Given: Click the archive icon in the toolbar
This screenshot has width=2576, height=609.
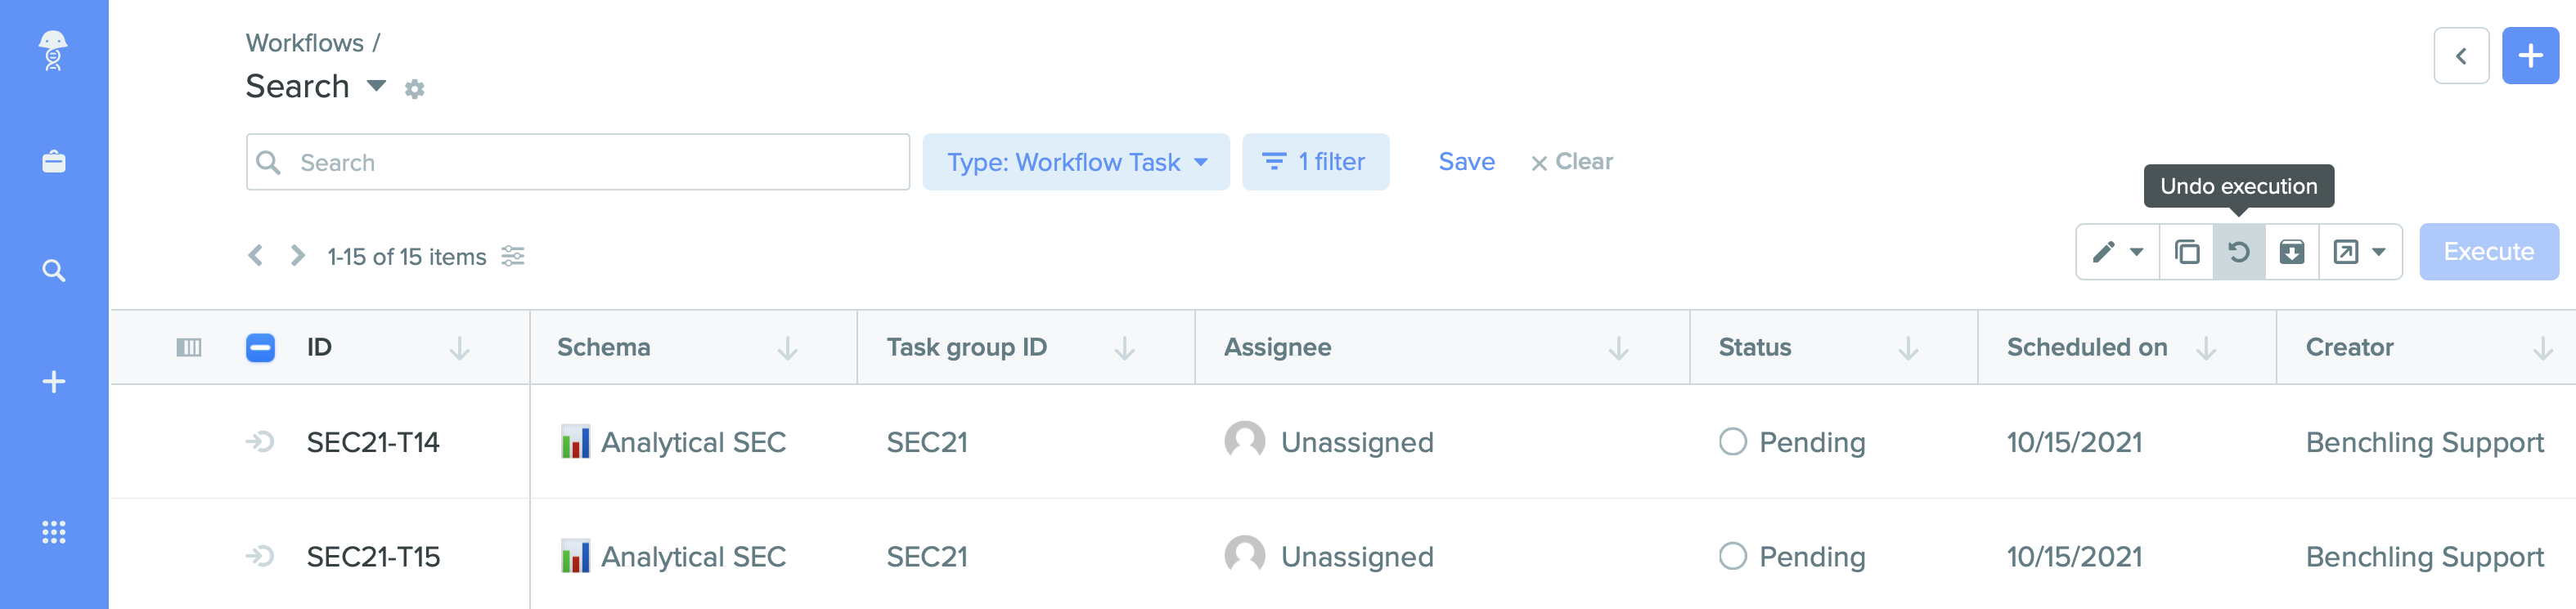Looking at the screenshot, I should click(2291, 252).
